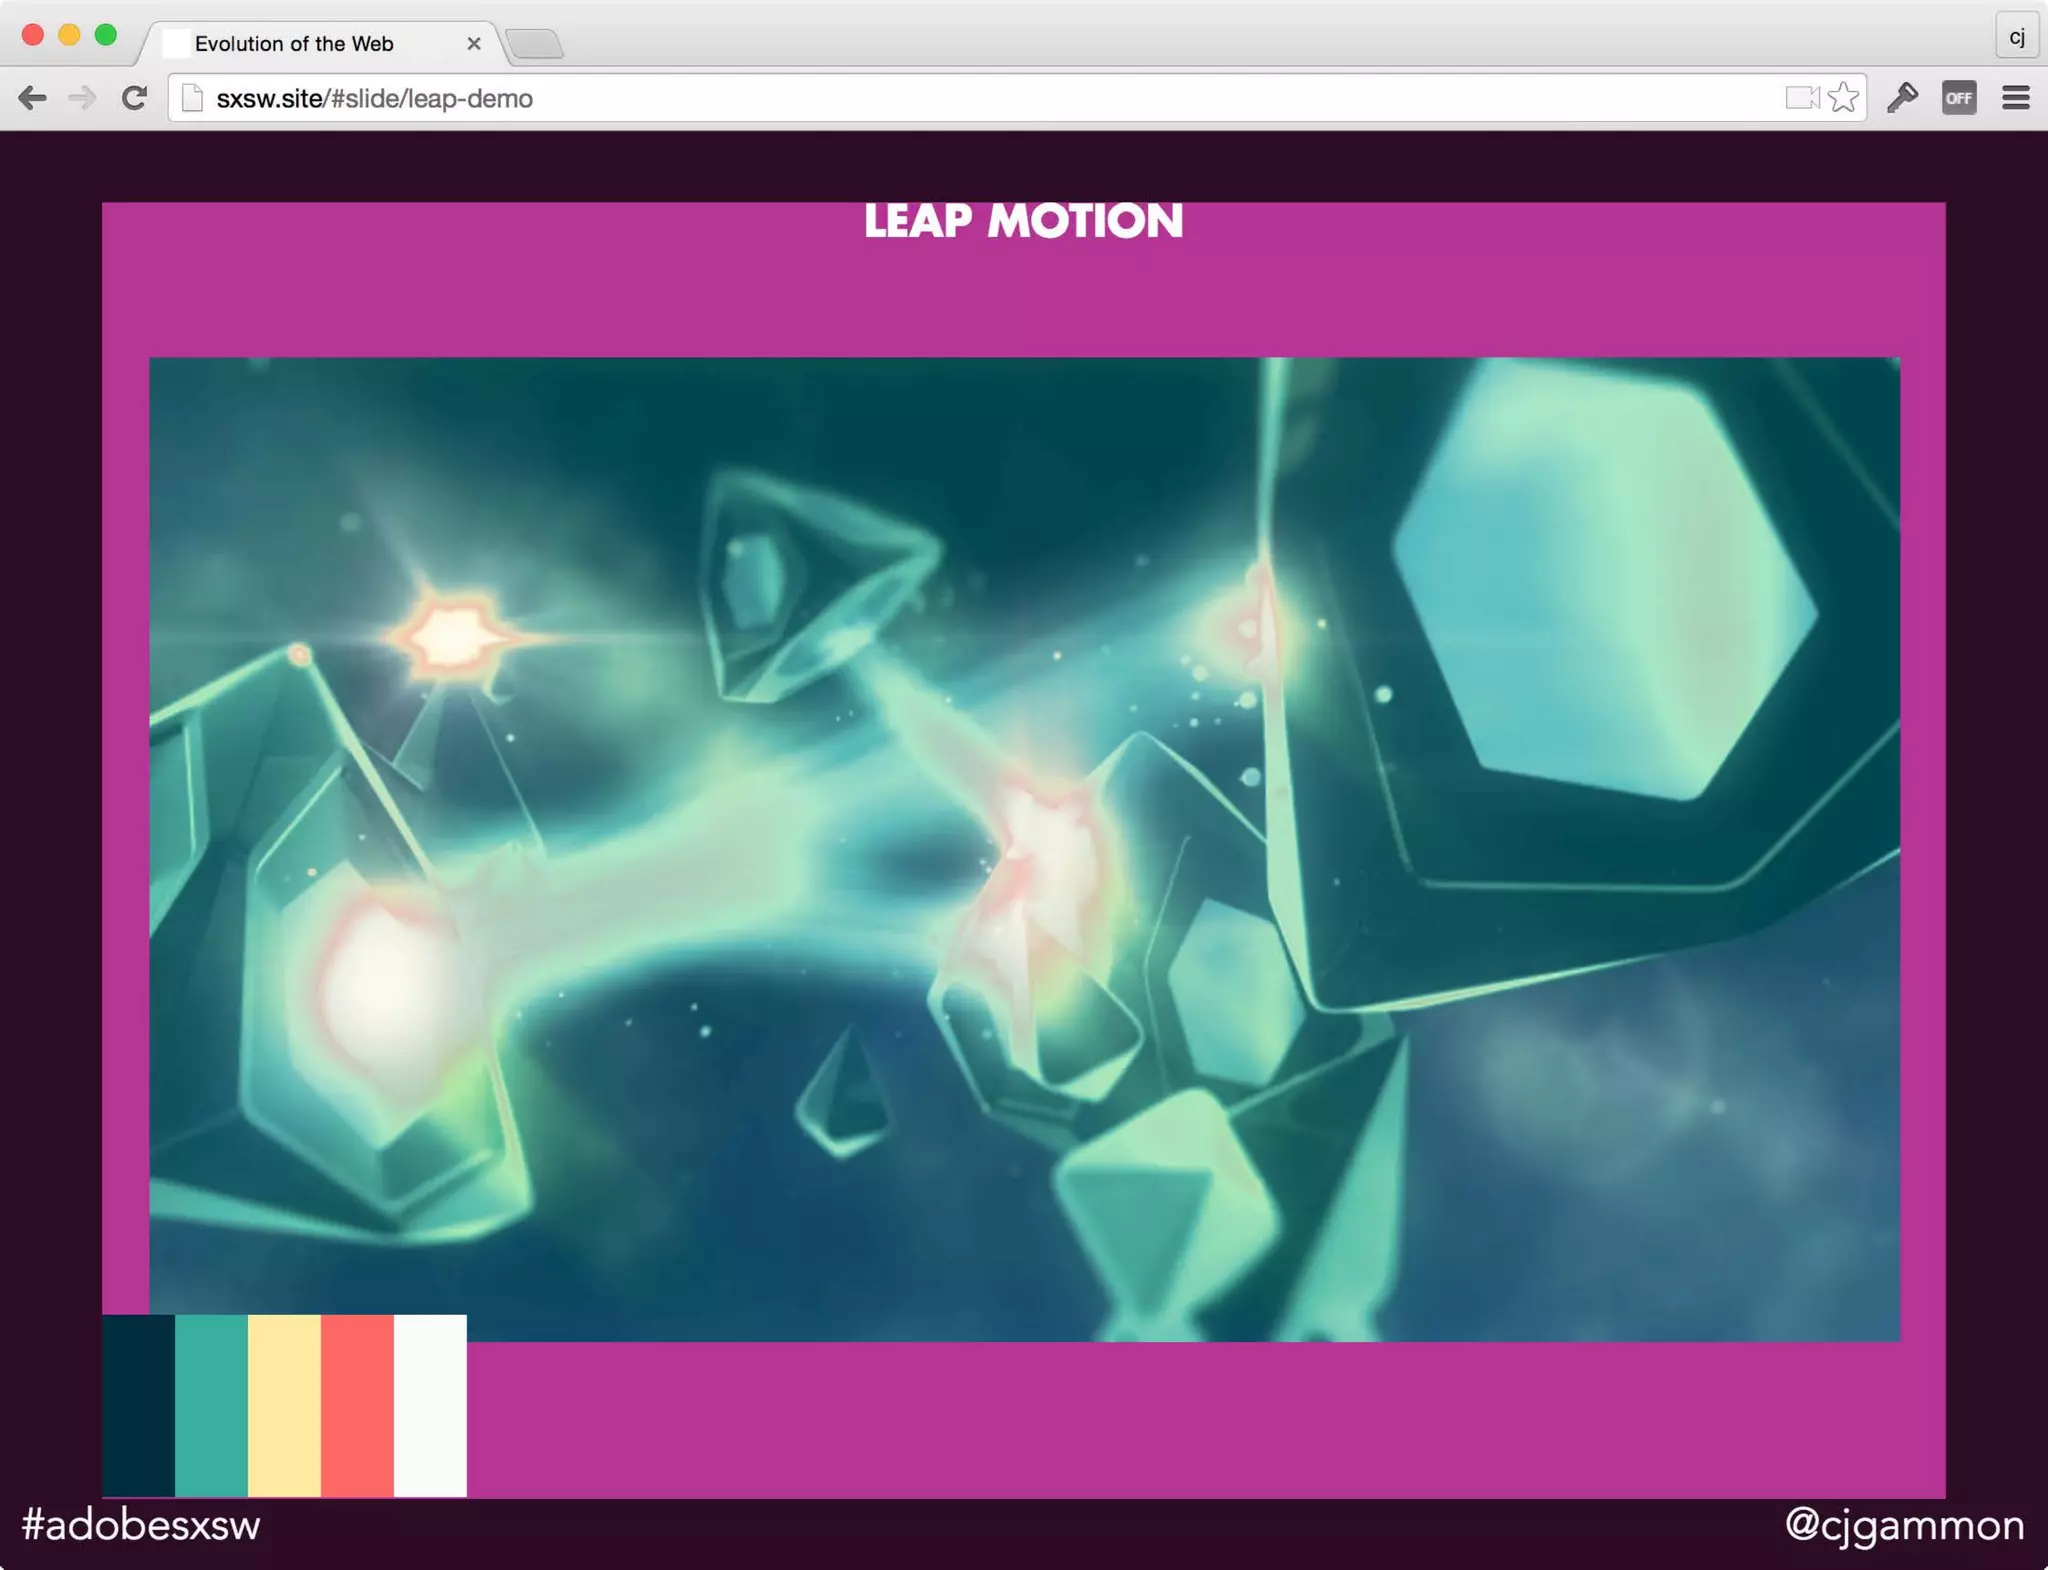Click the browser back arrow
Screen dimensions: 2048x1570
pos(33,98)
